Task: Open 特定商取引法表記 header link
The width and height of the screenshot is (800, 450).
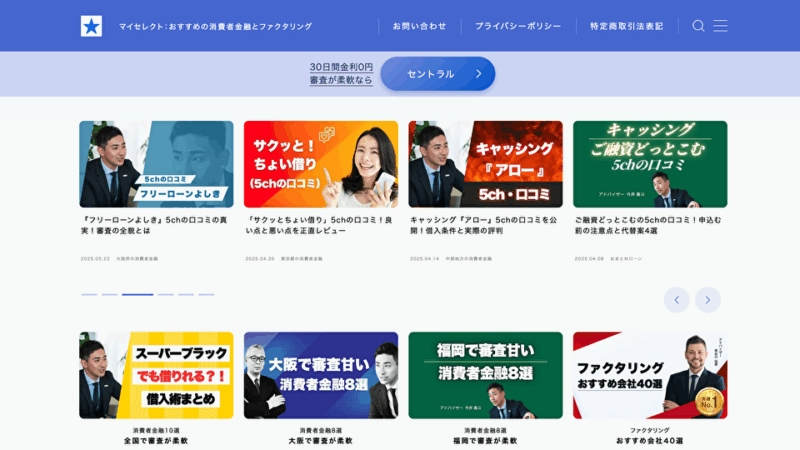Action: click(627, 26)
